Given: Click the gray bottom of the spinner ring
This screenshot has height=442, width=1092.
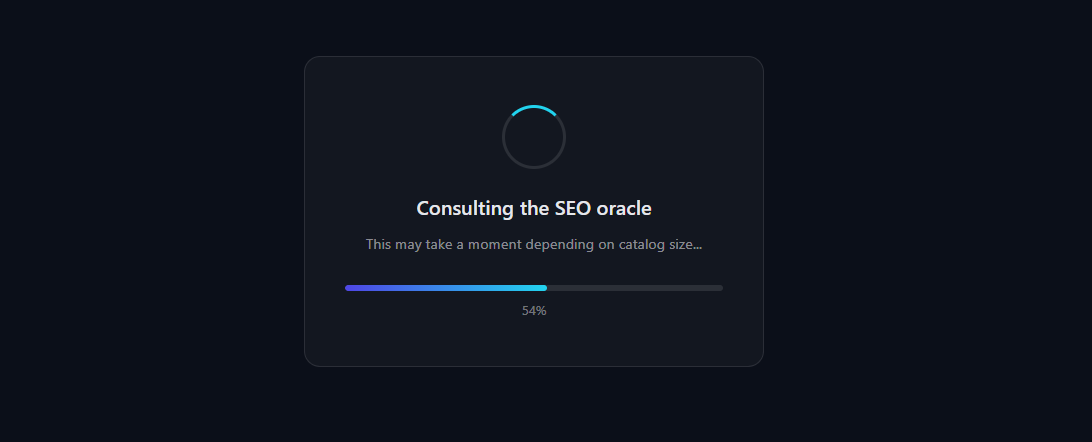Looking at the screenshot, I should (534, 167).
